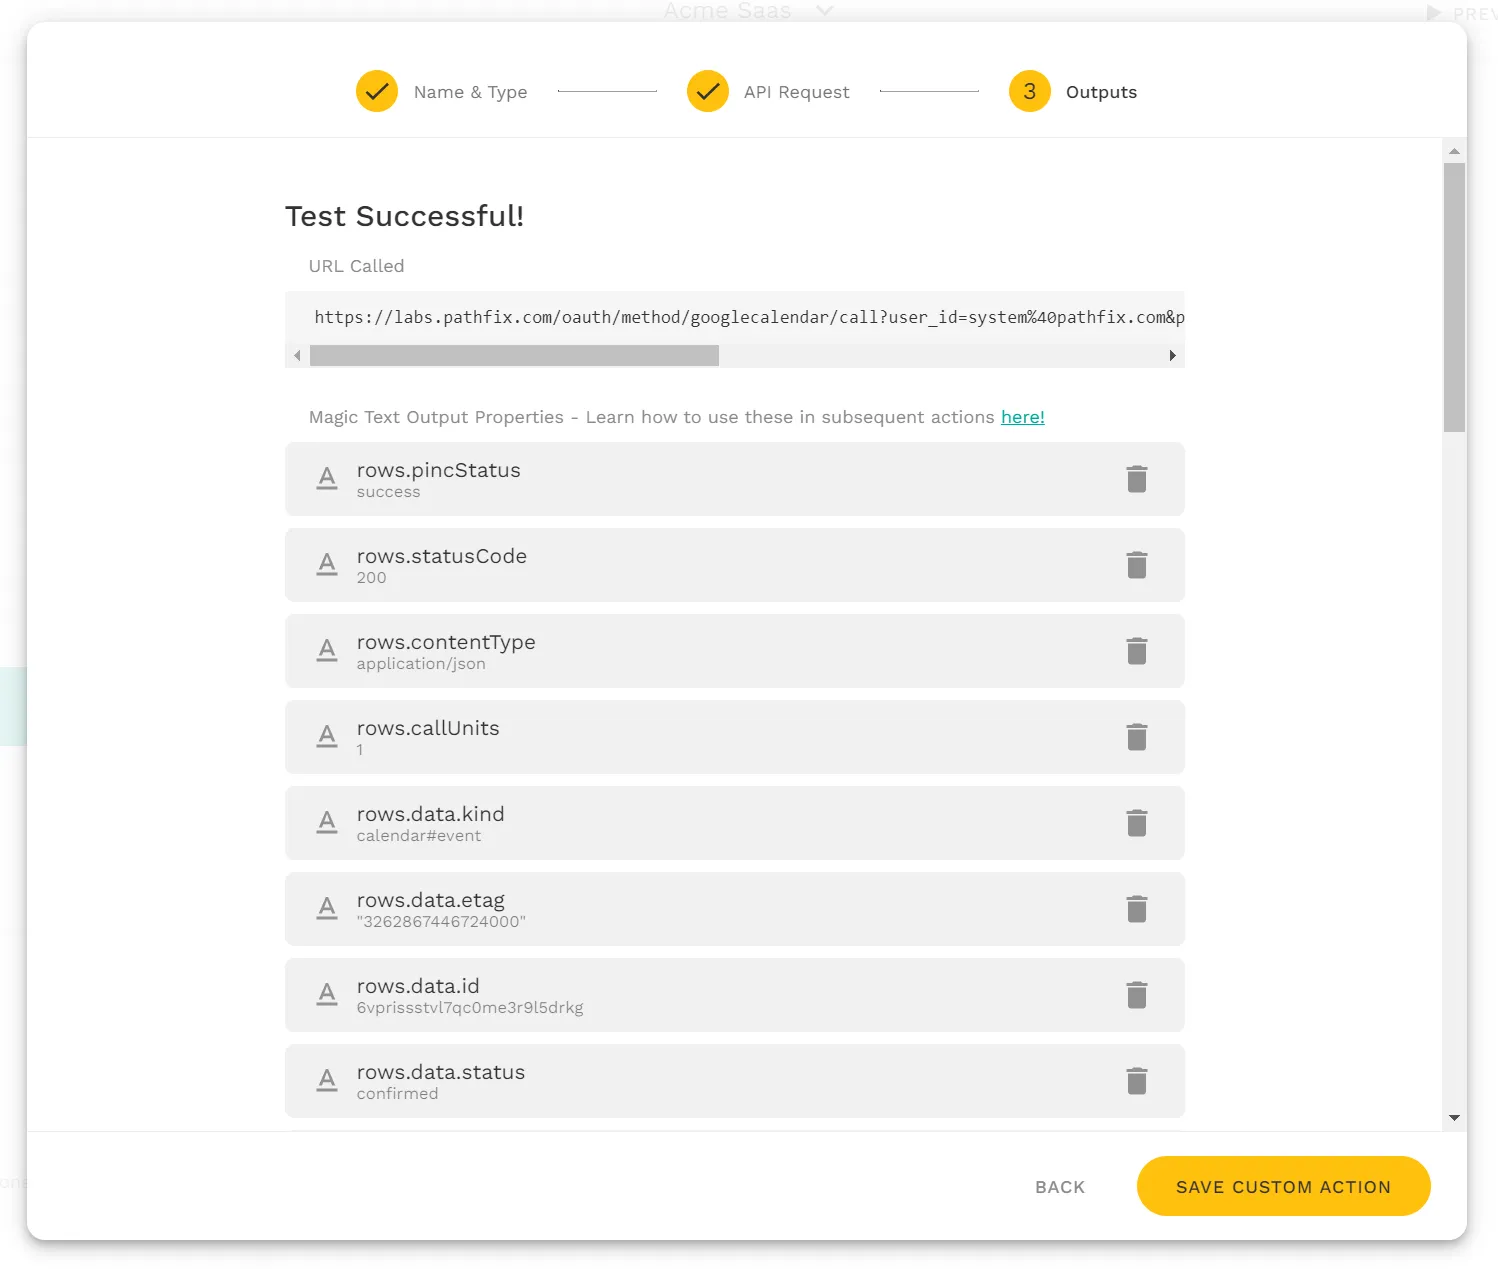
Task: Click the text type icon for rows.data.kind
Action: (x=327, y=823)
